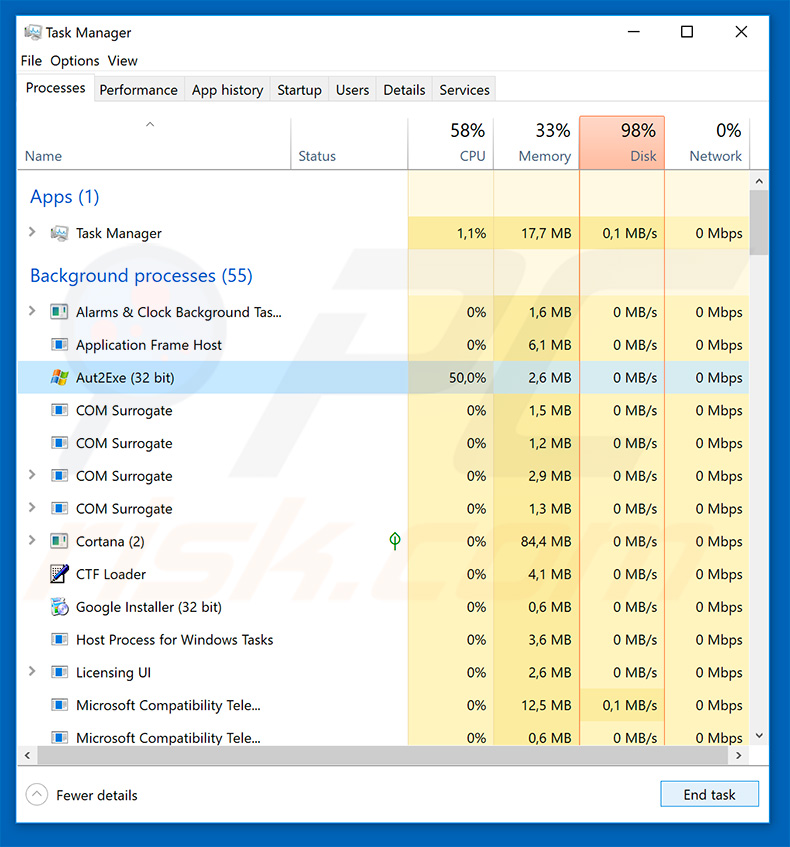The image size is (790, 847).
Task: Click the horizontal scrollbar right arrow
Action: 739,755
